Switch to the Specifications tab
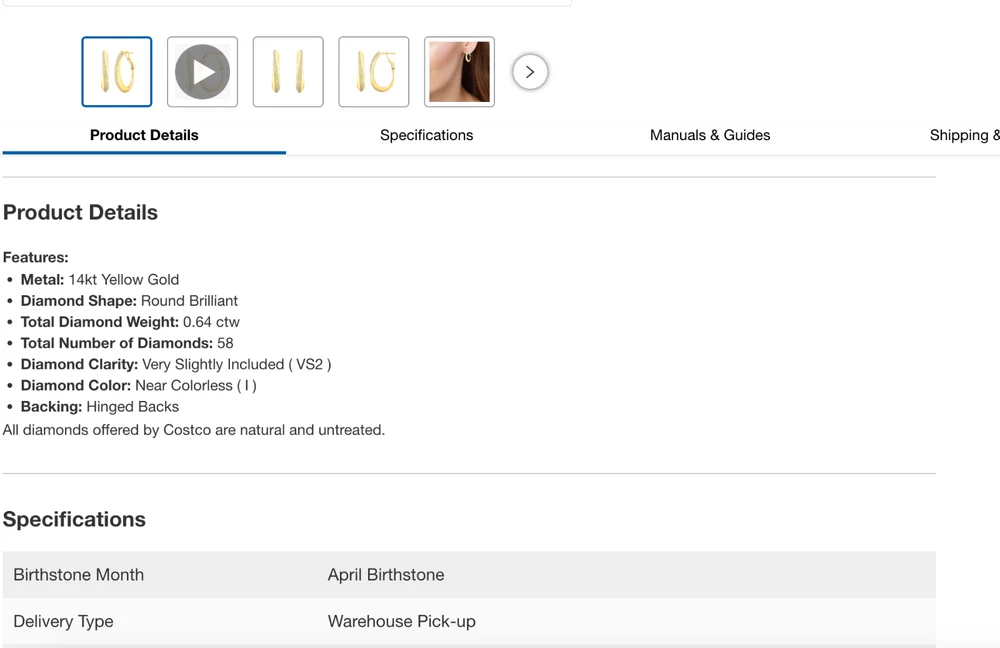The image size is (1000, 648). (426, 135)
